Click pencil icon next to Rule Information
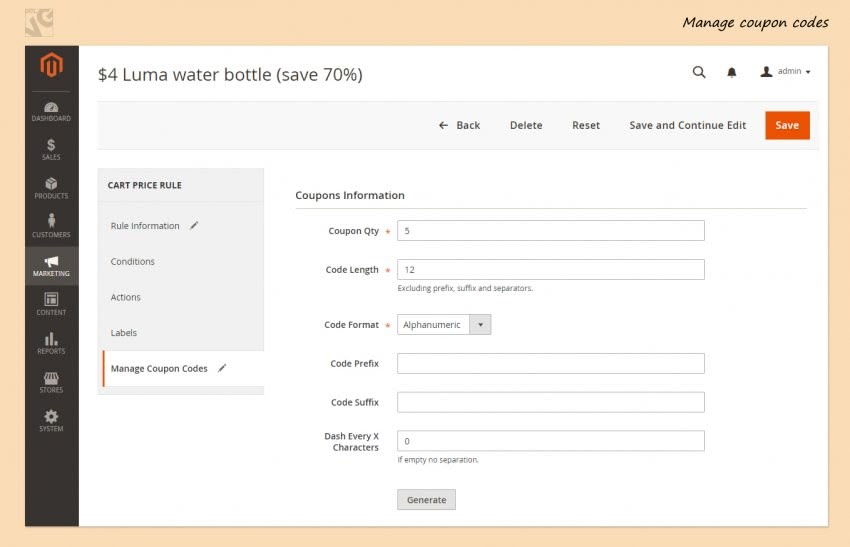The width and height of the screenshot is (850, 547). coord(194,226)
